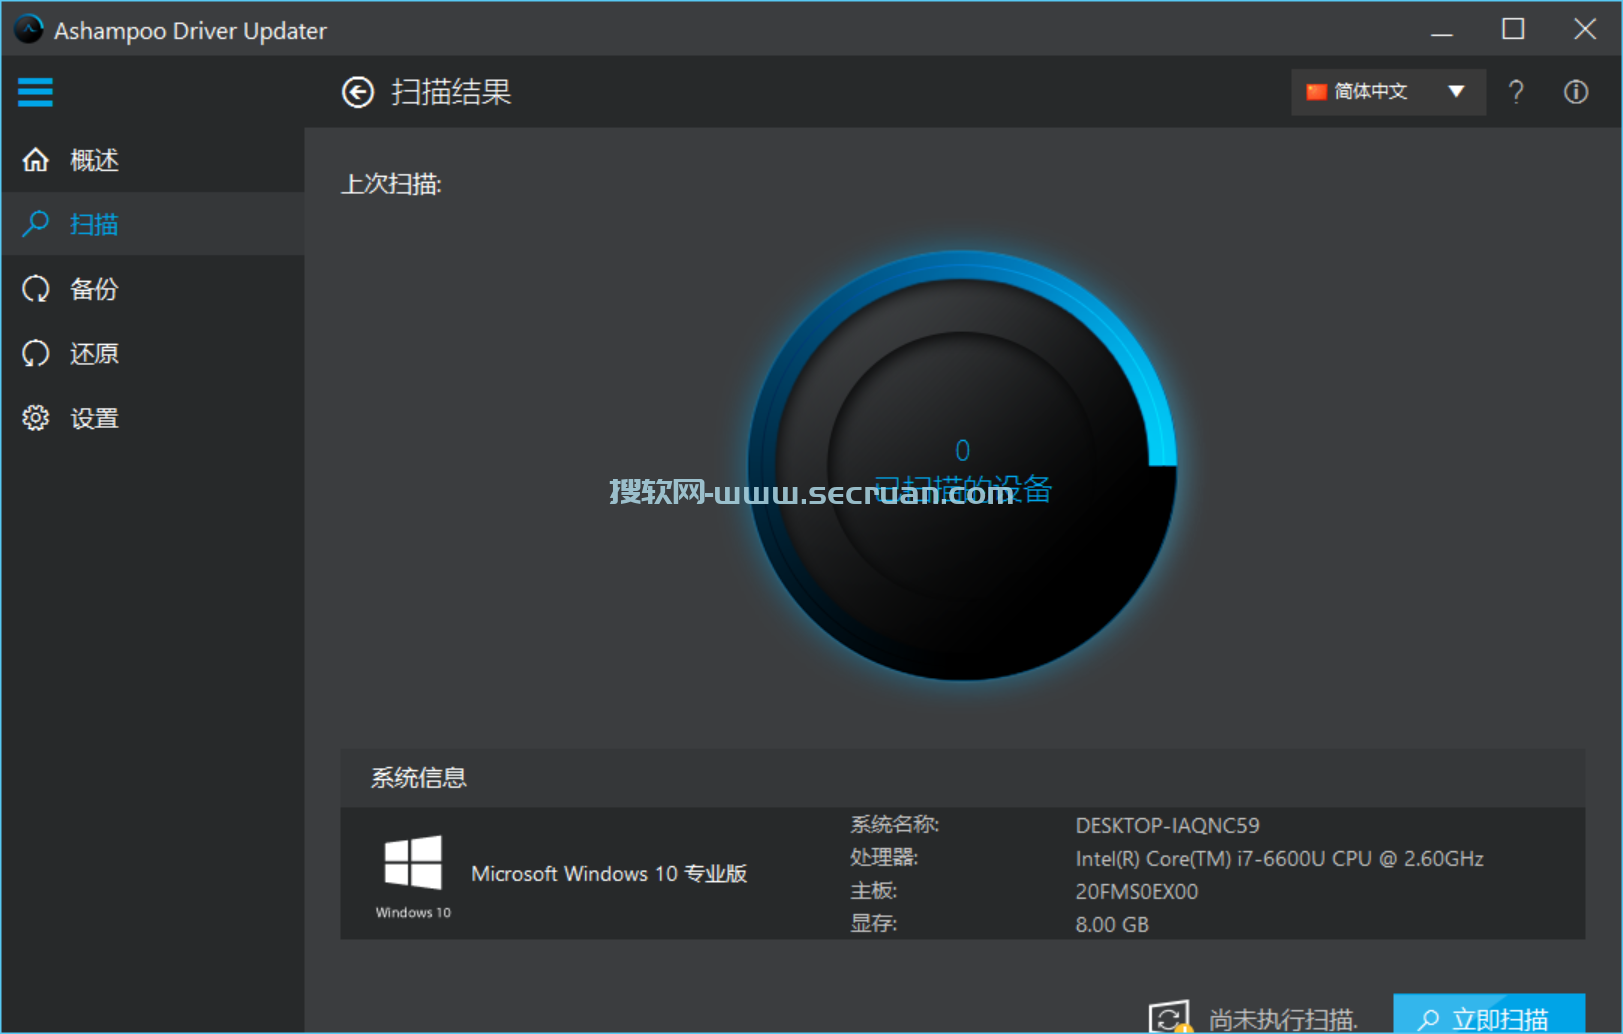Viewport: 1623px width, 1034px height.
Task: Click the Ashampoo app logo in title bar
Action: click(28, 30)
